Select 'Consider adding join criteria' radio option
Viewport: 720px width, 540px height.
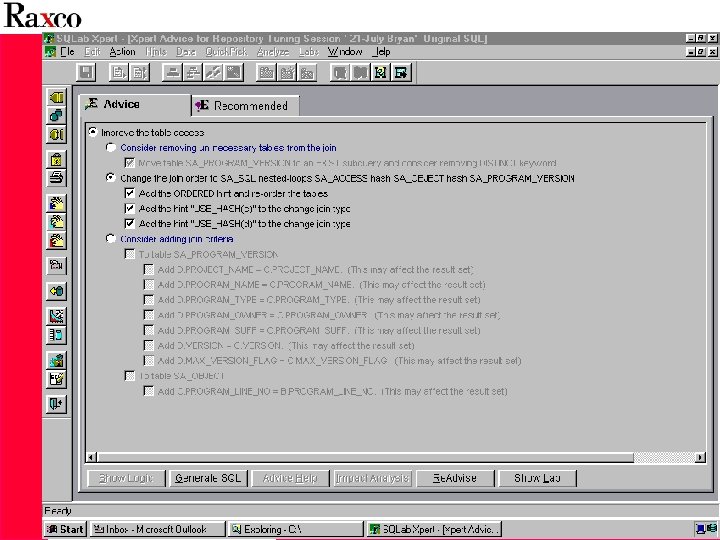coord(111,238)
